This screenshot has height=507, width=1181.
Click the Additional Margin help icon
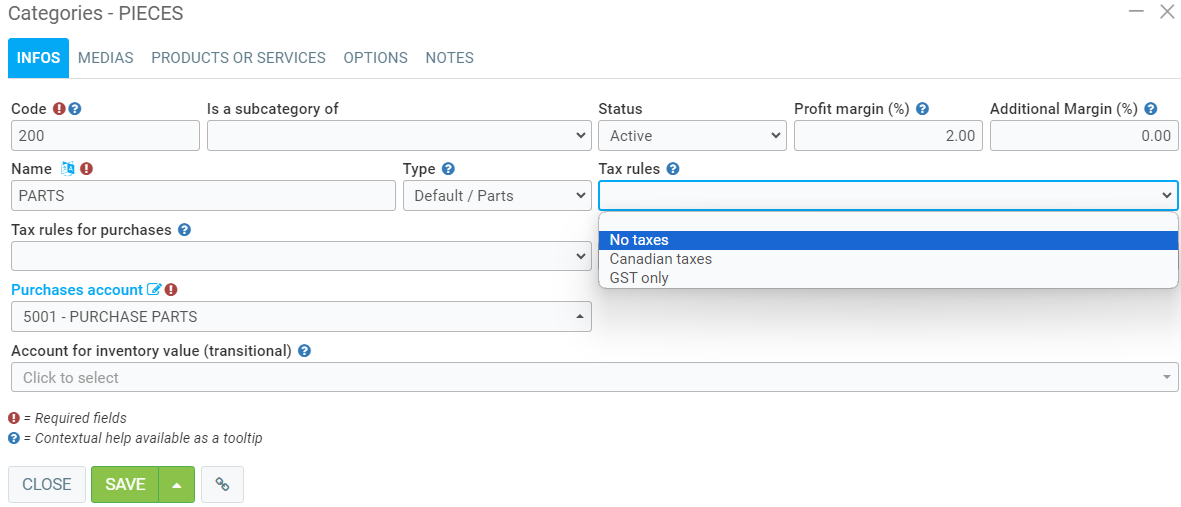click(1151, 109)
